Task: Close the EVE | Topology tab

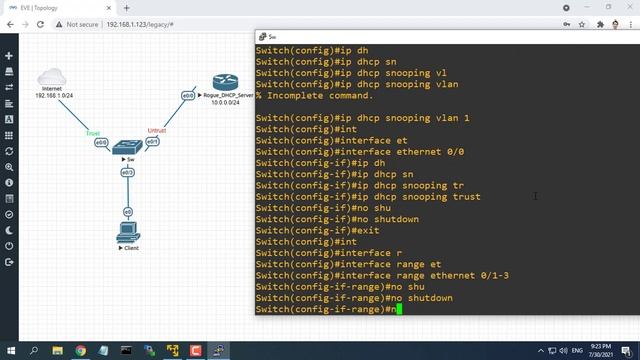Action: [109, 8]
